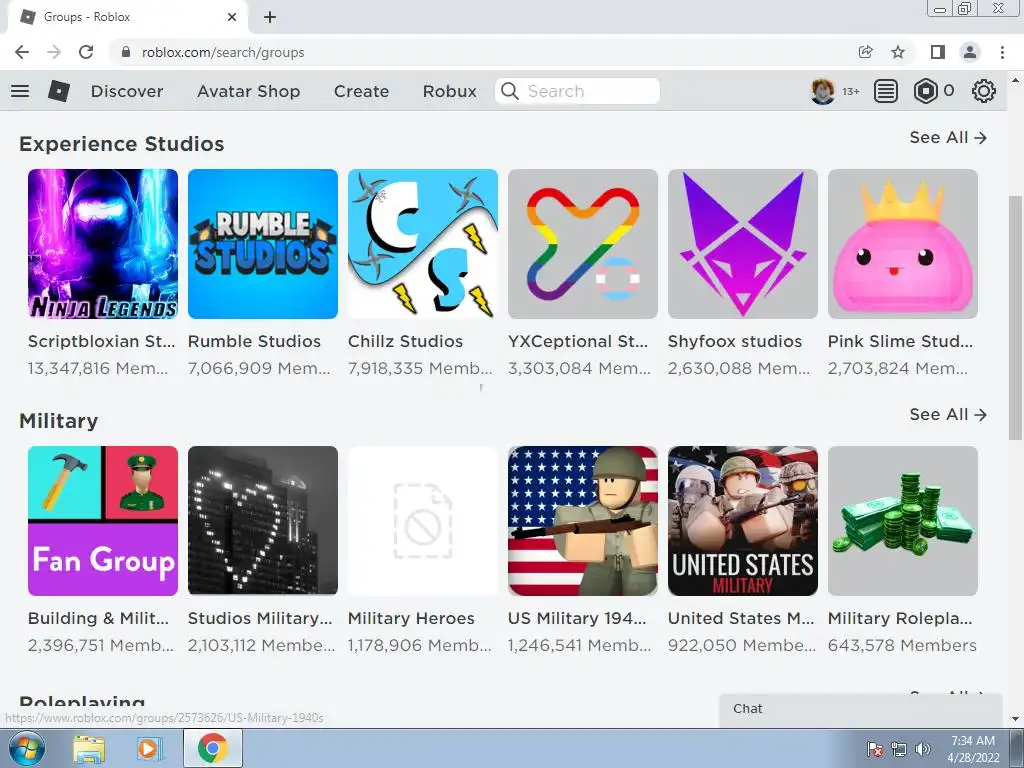Viewport: 1024px width, 768px height.
Task: See All Experience Studios groups
Action: click(x=948, y=138)
